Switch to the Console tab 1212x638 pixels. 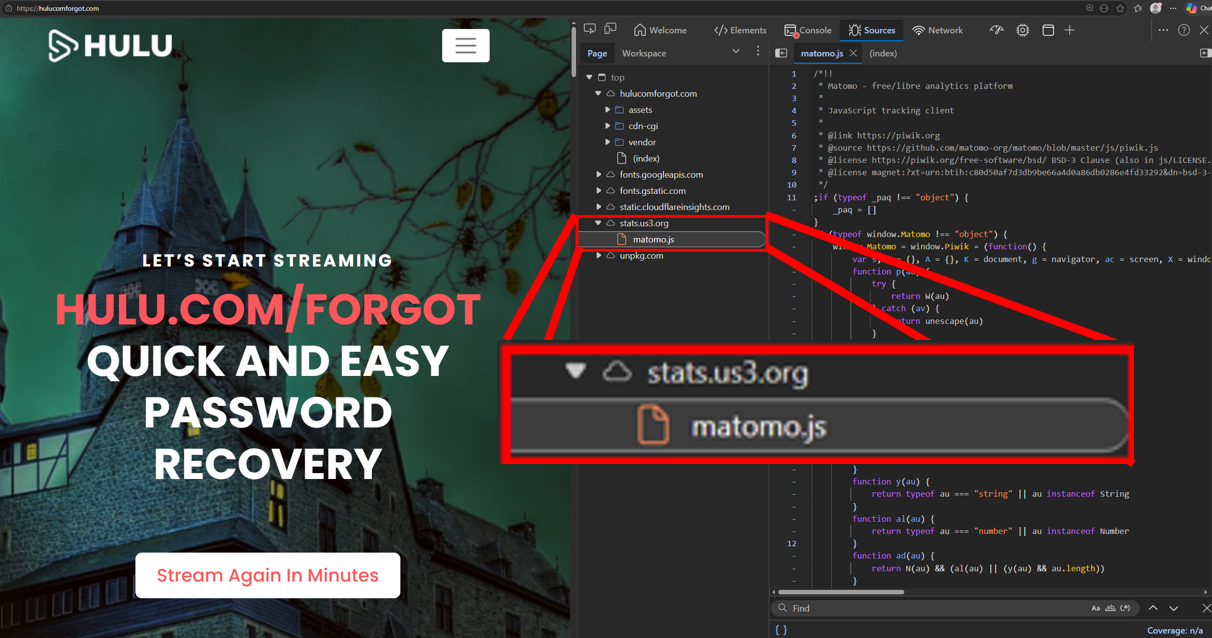point(808,30)
